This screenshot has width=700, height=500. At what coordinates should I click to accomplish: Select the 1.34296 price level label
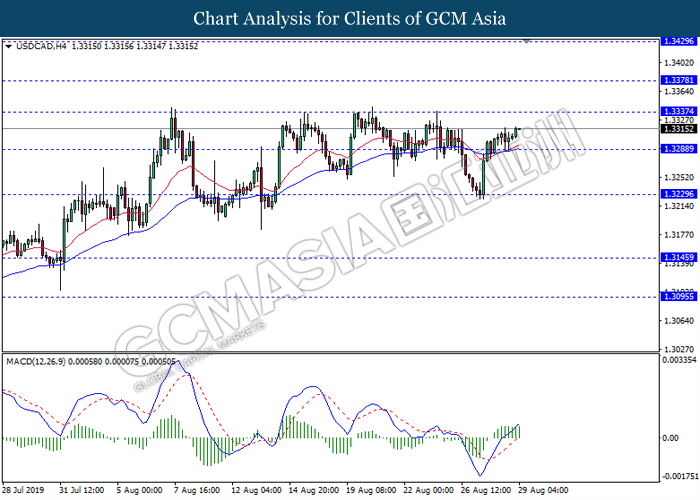pyautogui.click(x=679, y=41)
